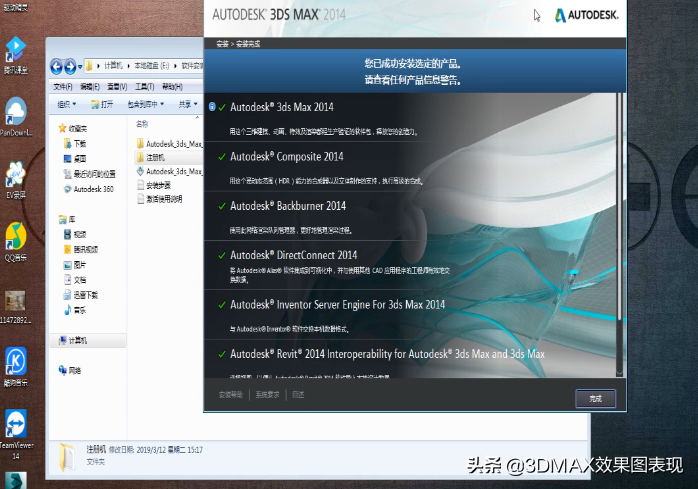Click the installer product list scrollbar

(619, 207)
